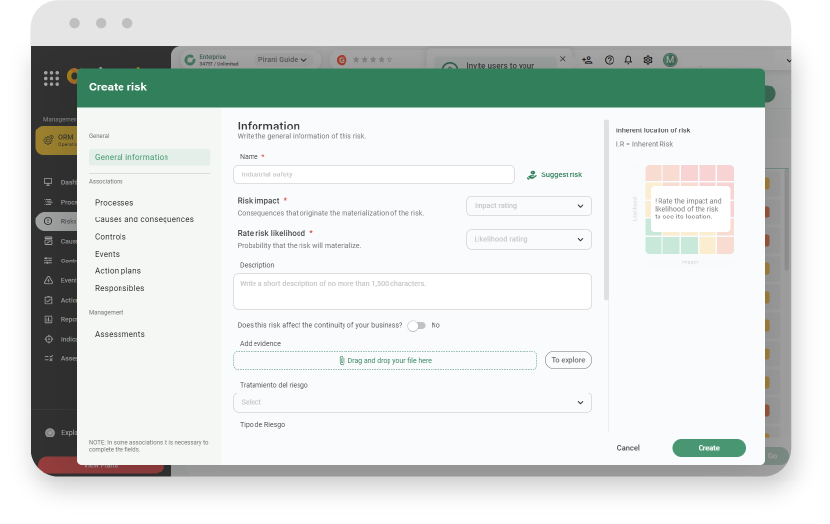Viewport: 830px width, 524px height.
Task: Click the invite user icon in top bar
Action: tap(587, 60)
